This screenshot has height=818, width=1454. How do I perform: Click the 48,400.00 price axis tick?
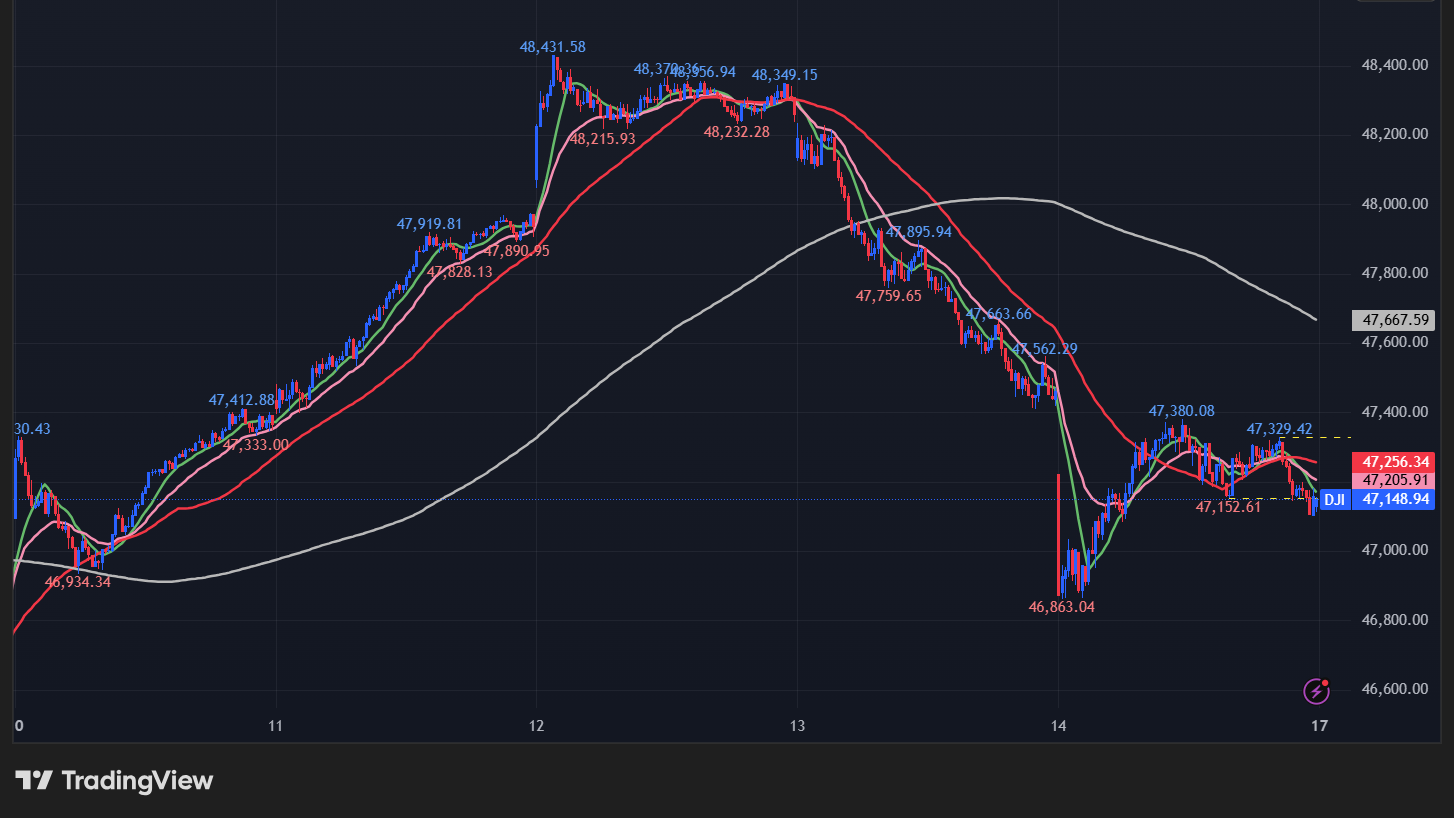click(1393, 65)
